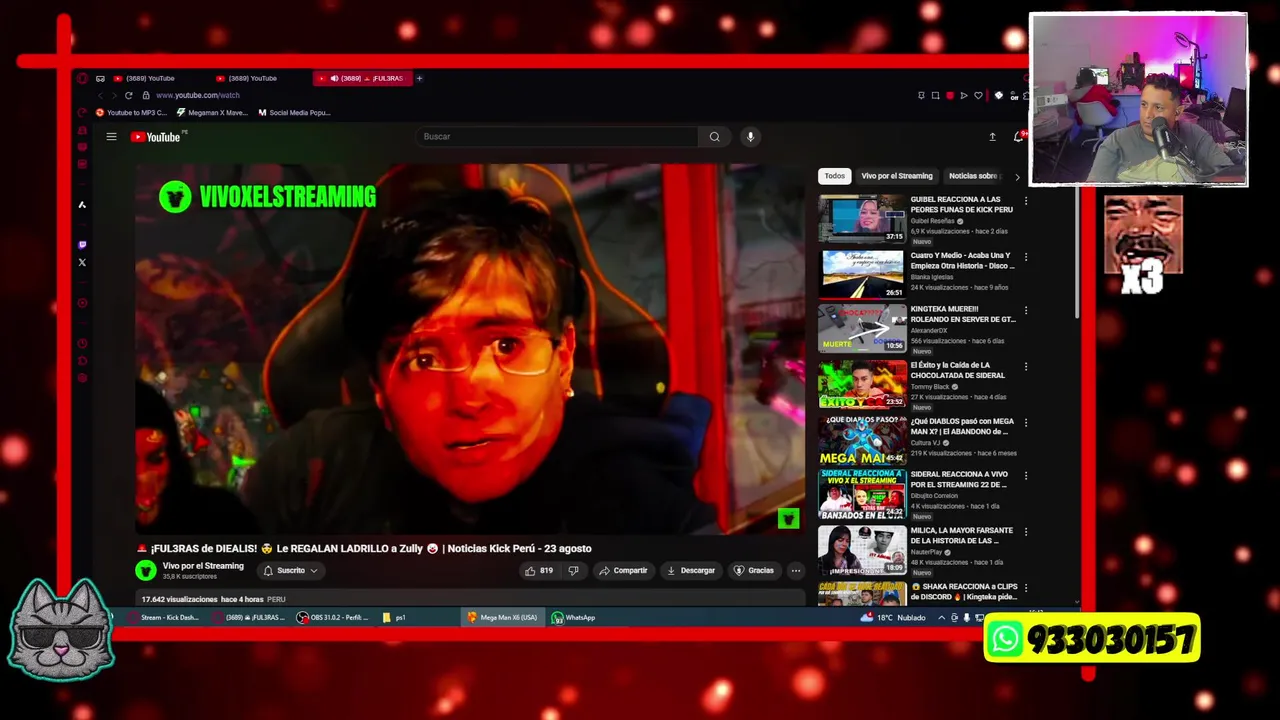This screenshot has height=720, width=1280.
Task: Activate voice search microphone icon
Action: pos(750,137)
